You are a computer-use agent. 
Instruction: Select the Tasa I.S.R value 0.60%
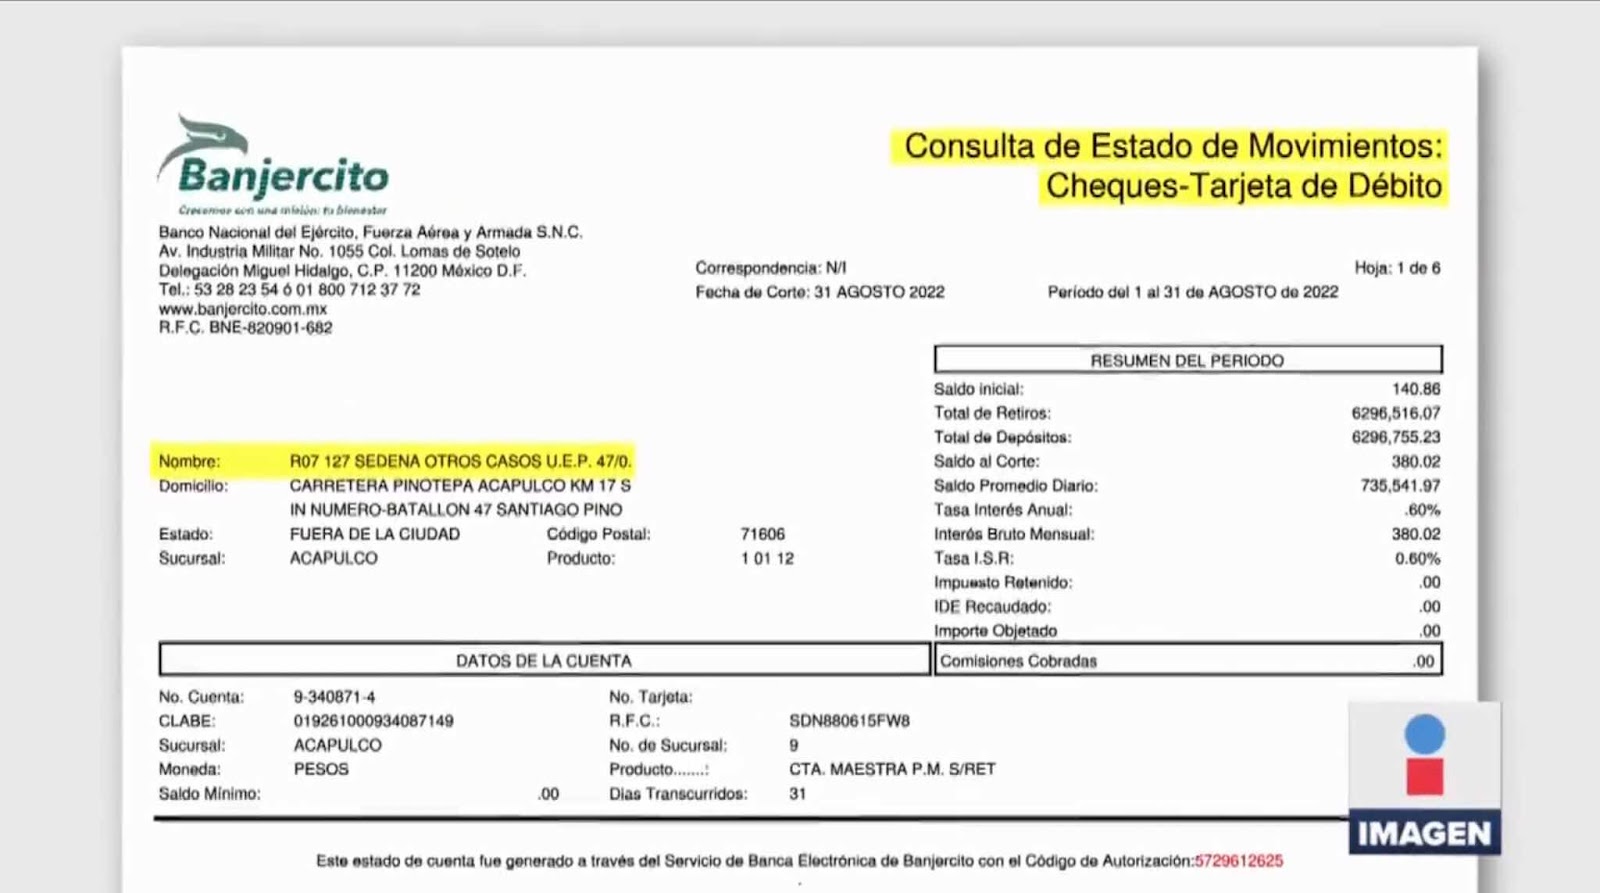1418,558
